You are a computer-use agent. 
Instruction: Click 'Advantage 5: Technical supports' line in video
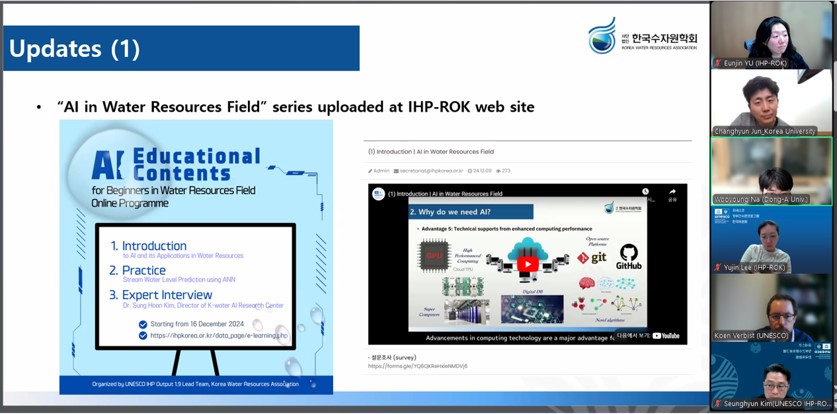click(507, 229)
